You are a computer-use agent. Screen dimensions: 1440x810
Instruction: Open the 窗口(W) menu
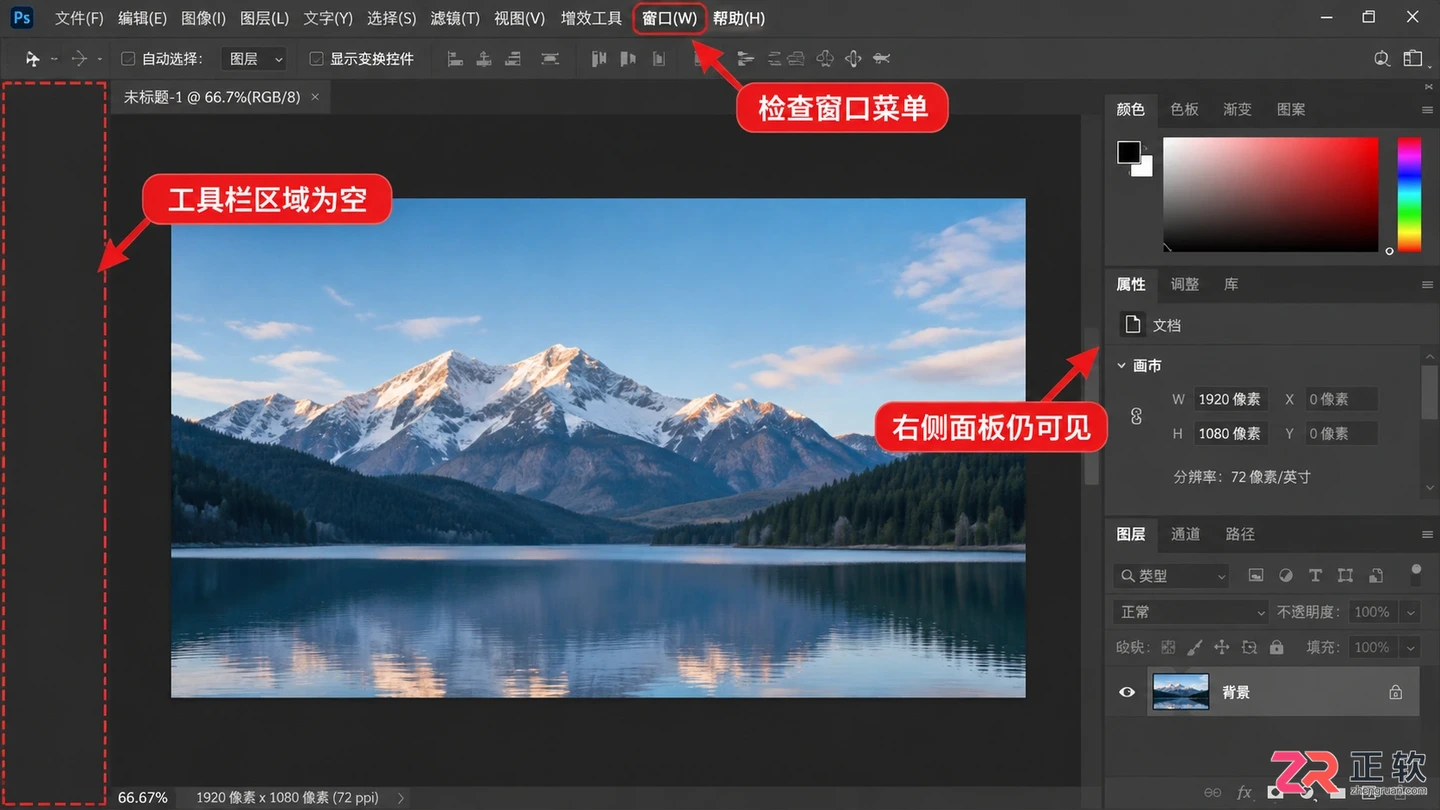670,18
